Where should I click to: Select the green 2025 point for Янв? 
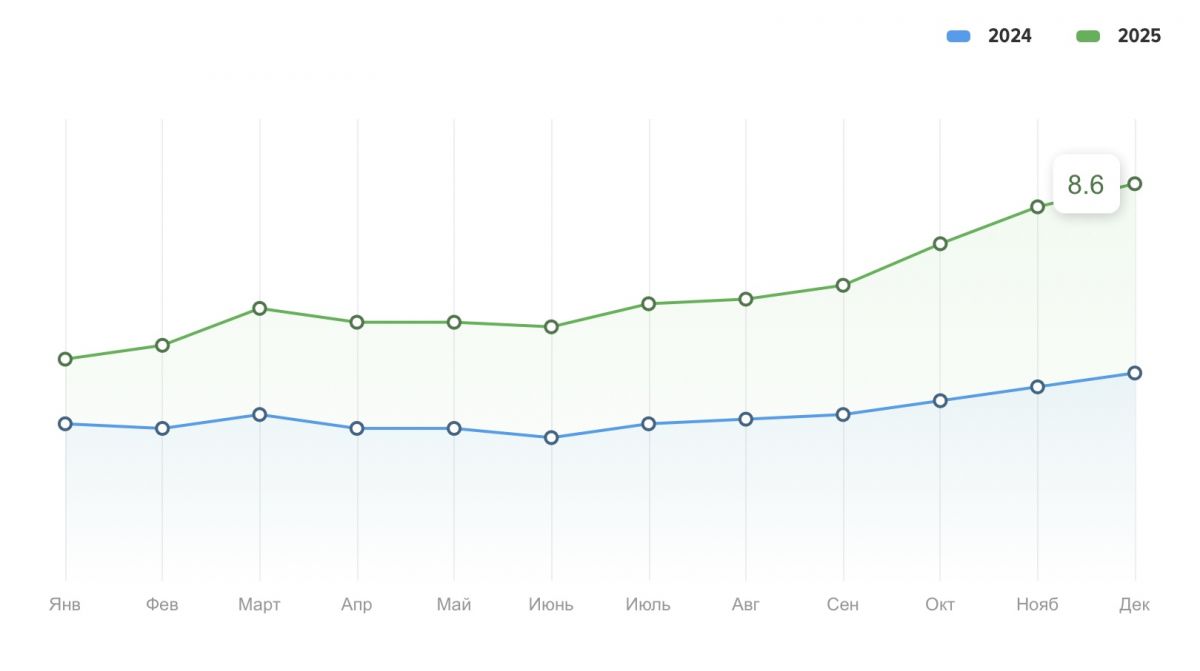pyautogui.click(x=65, y=359)
